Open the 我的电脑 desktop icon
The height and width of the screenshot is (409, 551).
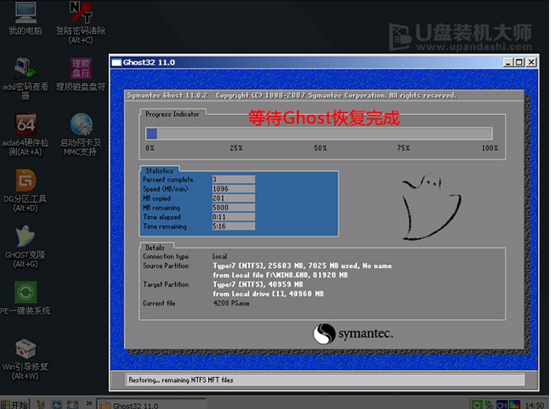pyautogui.click(x=25, y=18)
